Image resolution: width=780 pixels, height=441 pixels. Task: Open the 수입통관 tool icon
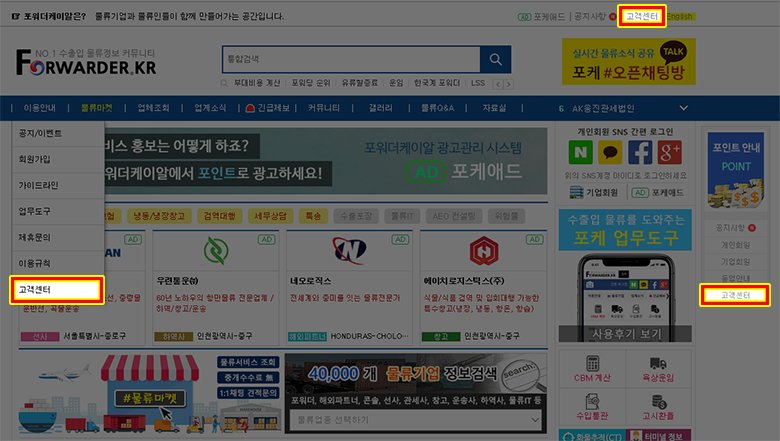(592, 407)
